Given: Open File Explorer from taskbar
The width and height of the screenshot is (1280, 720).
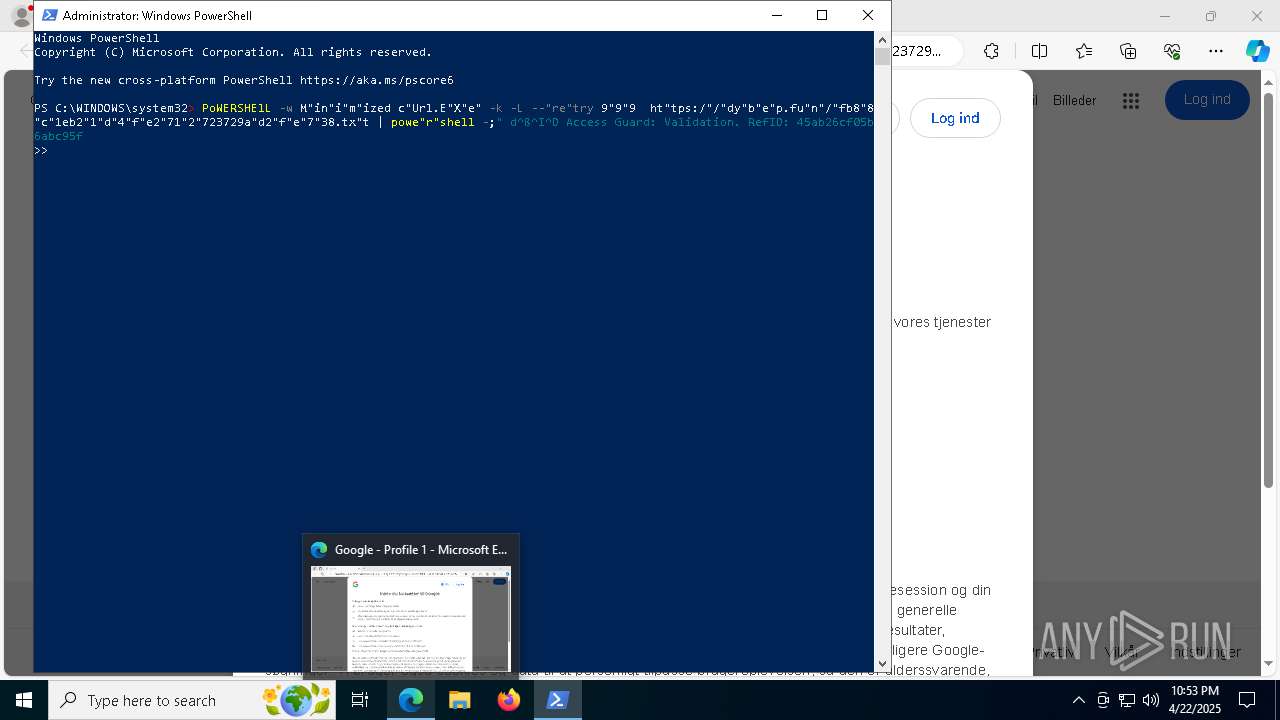Looking at the screenshot, I should point(460,700).
